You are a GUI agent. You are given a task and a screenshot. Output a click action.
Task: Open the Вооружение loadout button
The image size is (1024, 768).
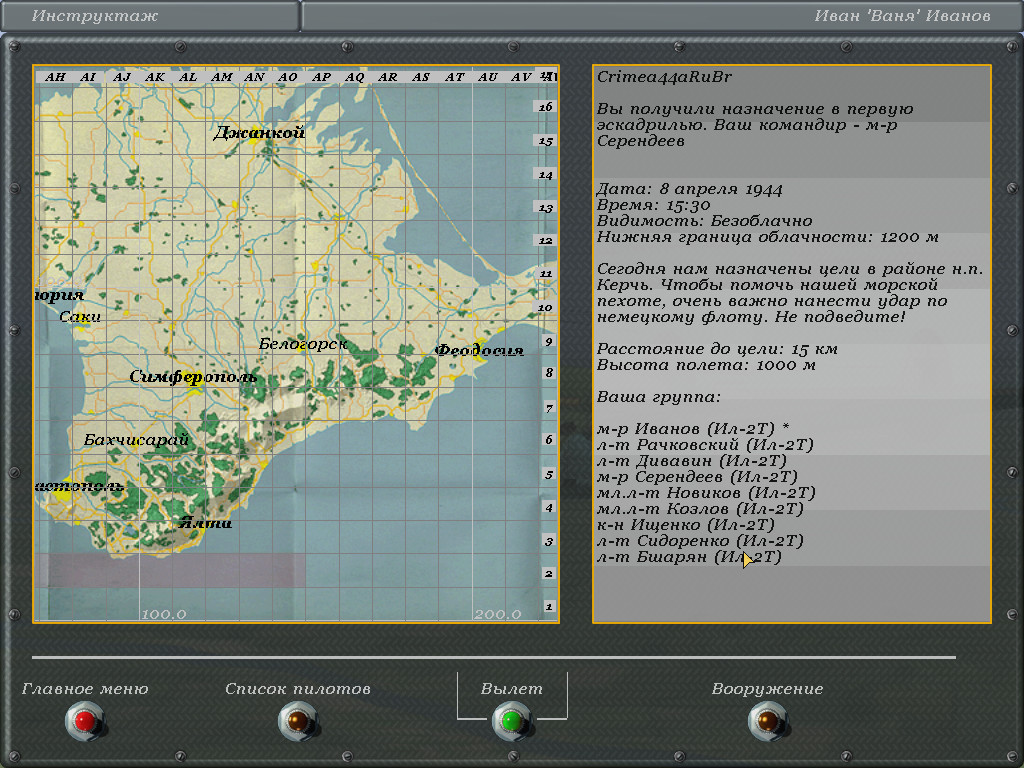tap(767, 720)
